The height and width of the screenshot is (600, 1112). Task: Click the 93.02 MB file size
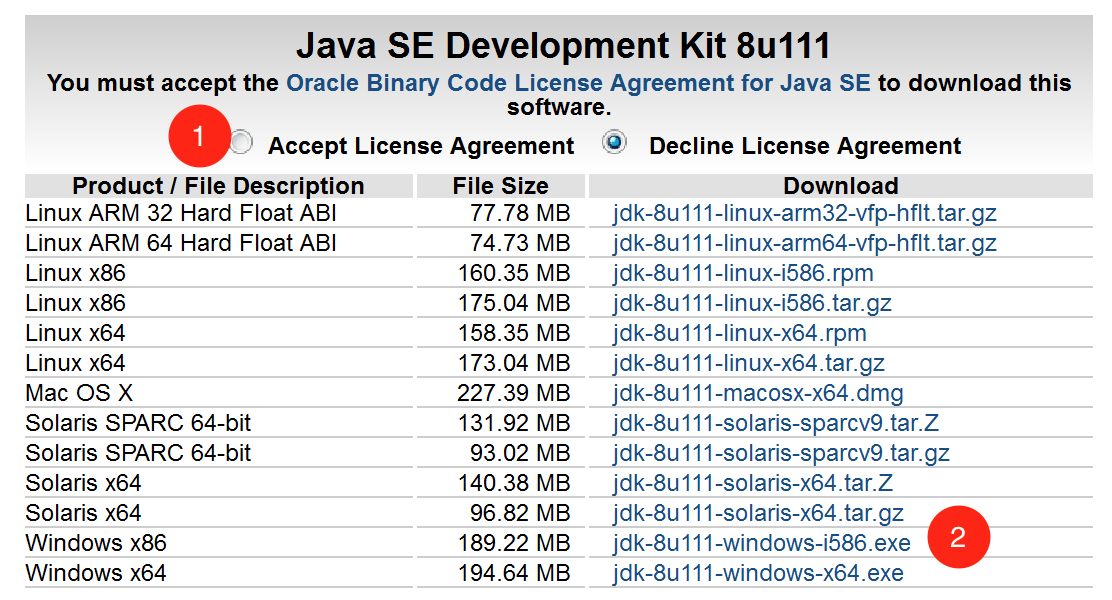(x=520, y=452)
